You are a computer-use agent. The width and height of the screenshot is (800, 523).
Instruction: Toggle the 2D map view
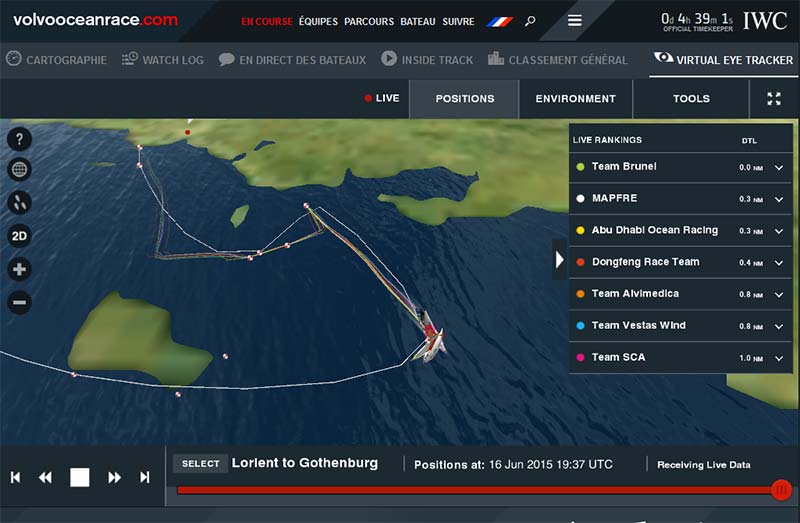click(x=19, y=236)
